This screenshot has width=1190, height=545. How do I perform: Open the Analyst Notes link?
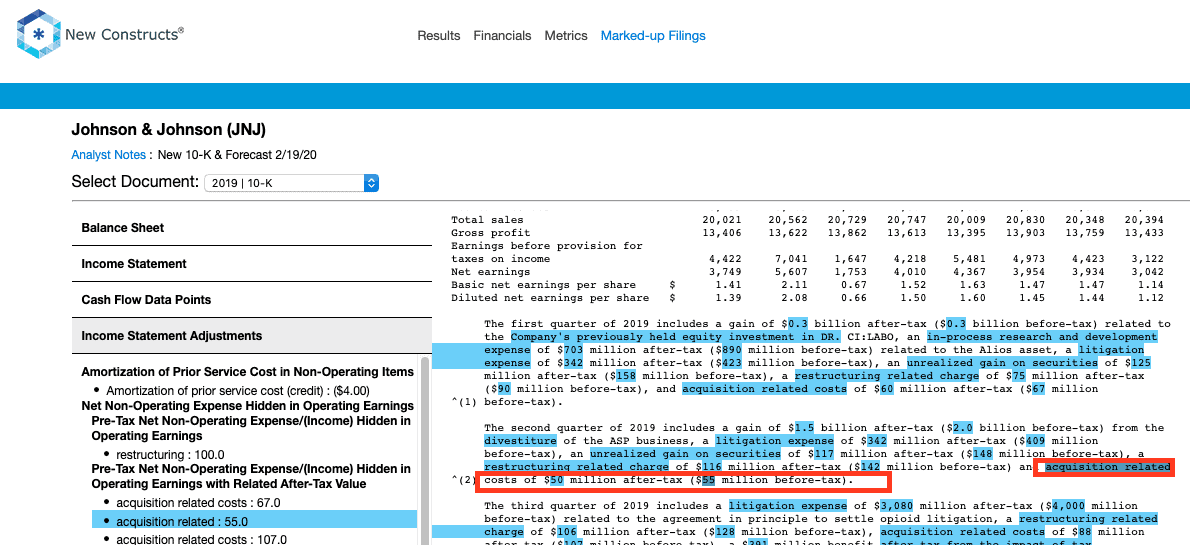coord(109,155)
